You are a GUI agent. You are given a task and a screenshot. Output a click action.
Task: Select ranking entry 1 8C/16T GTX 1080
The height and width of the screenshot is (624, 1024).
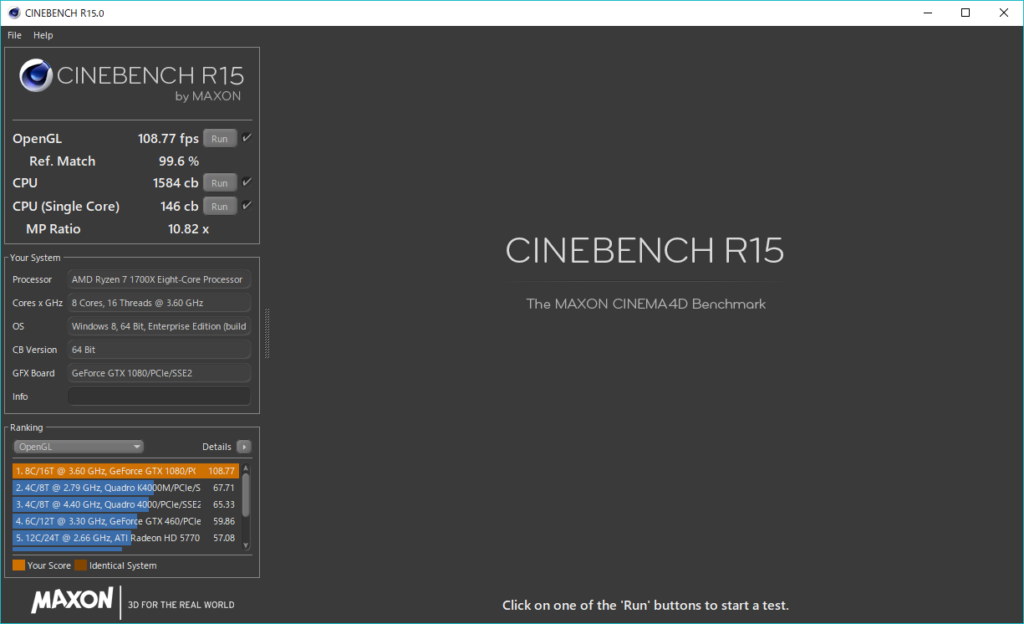coord(125,471)
